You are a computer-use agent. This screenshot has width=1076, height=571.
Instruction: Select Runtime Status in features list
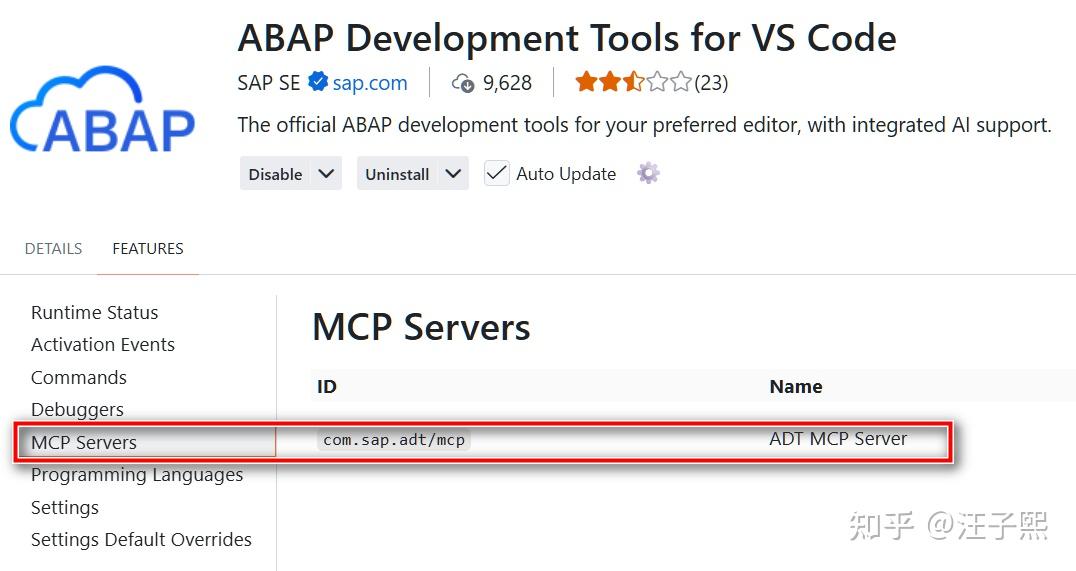click(95, 312)
